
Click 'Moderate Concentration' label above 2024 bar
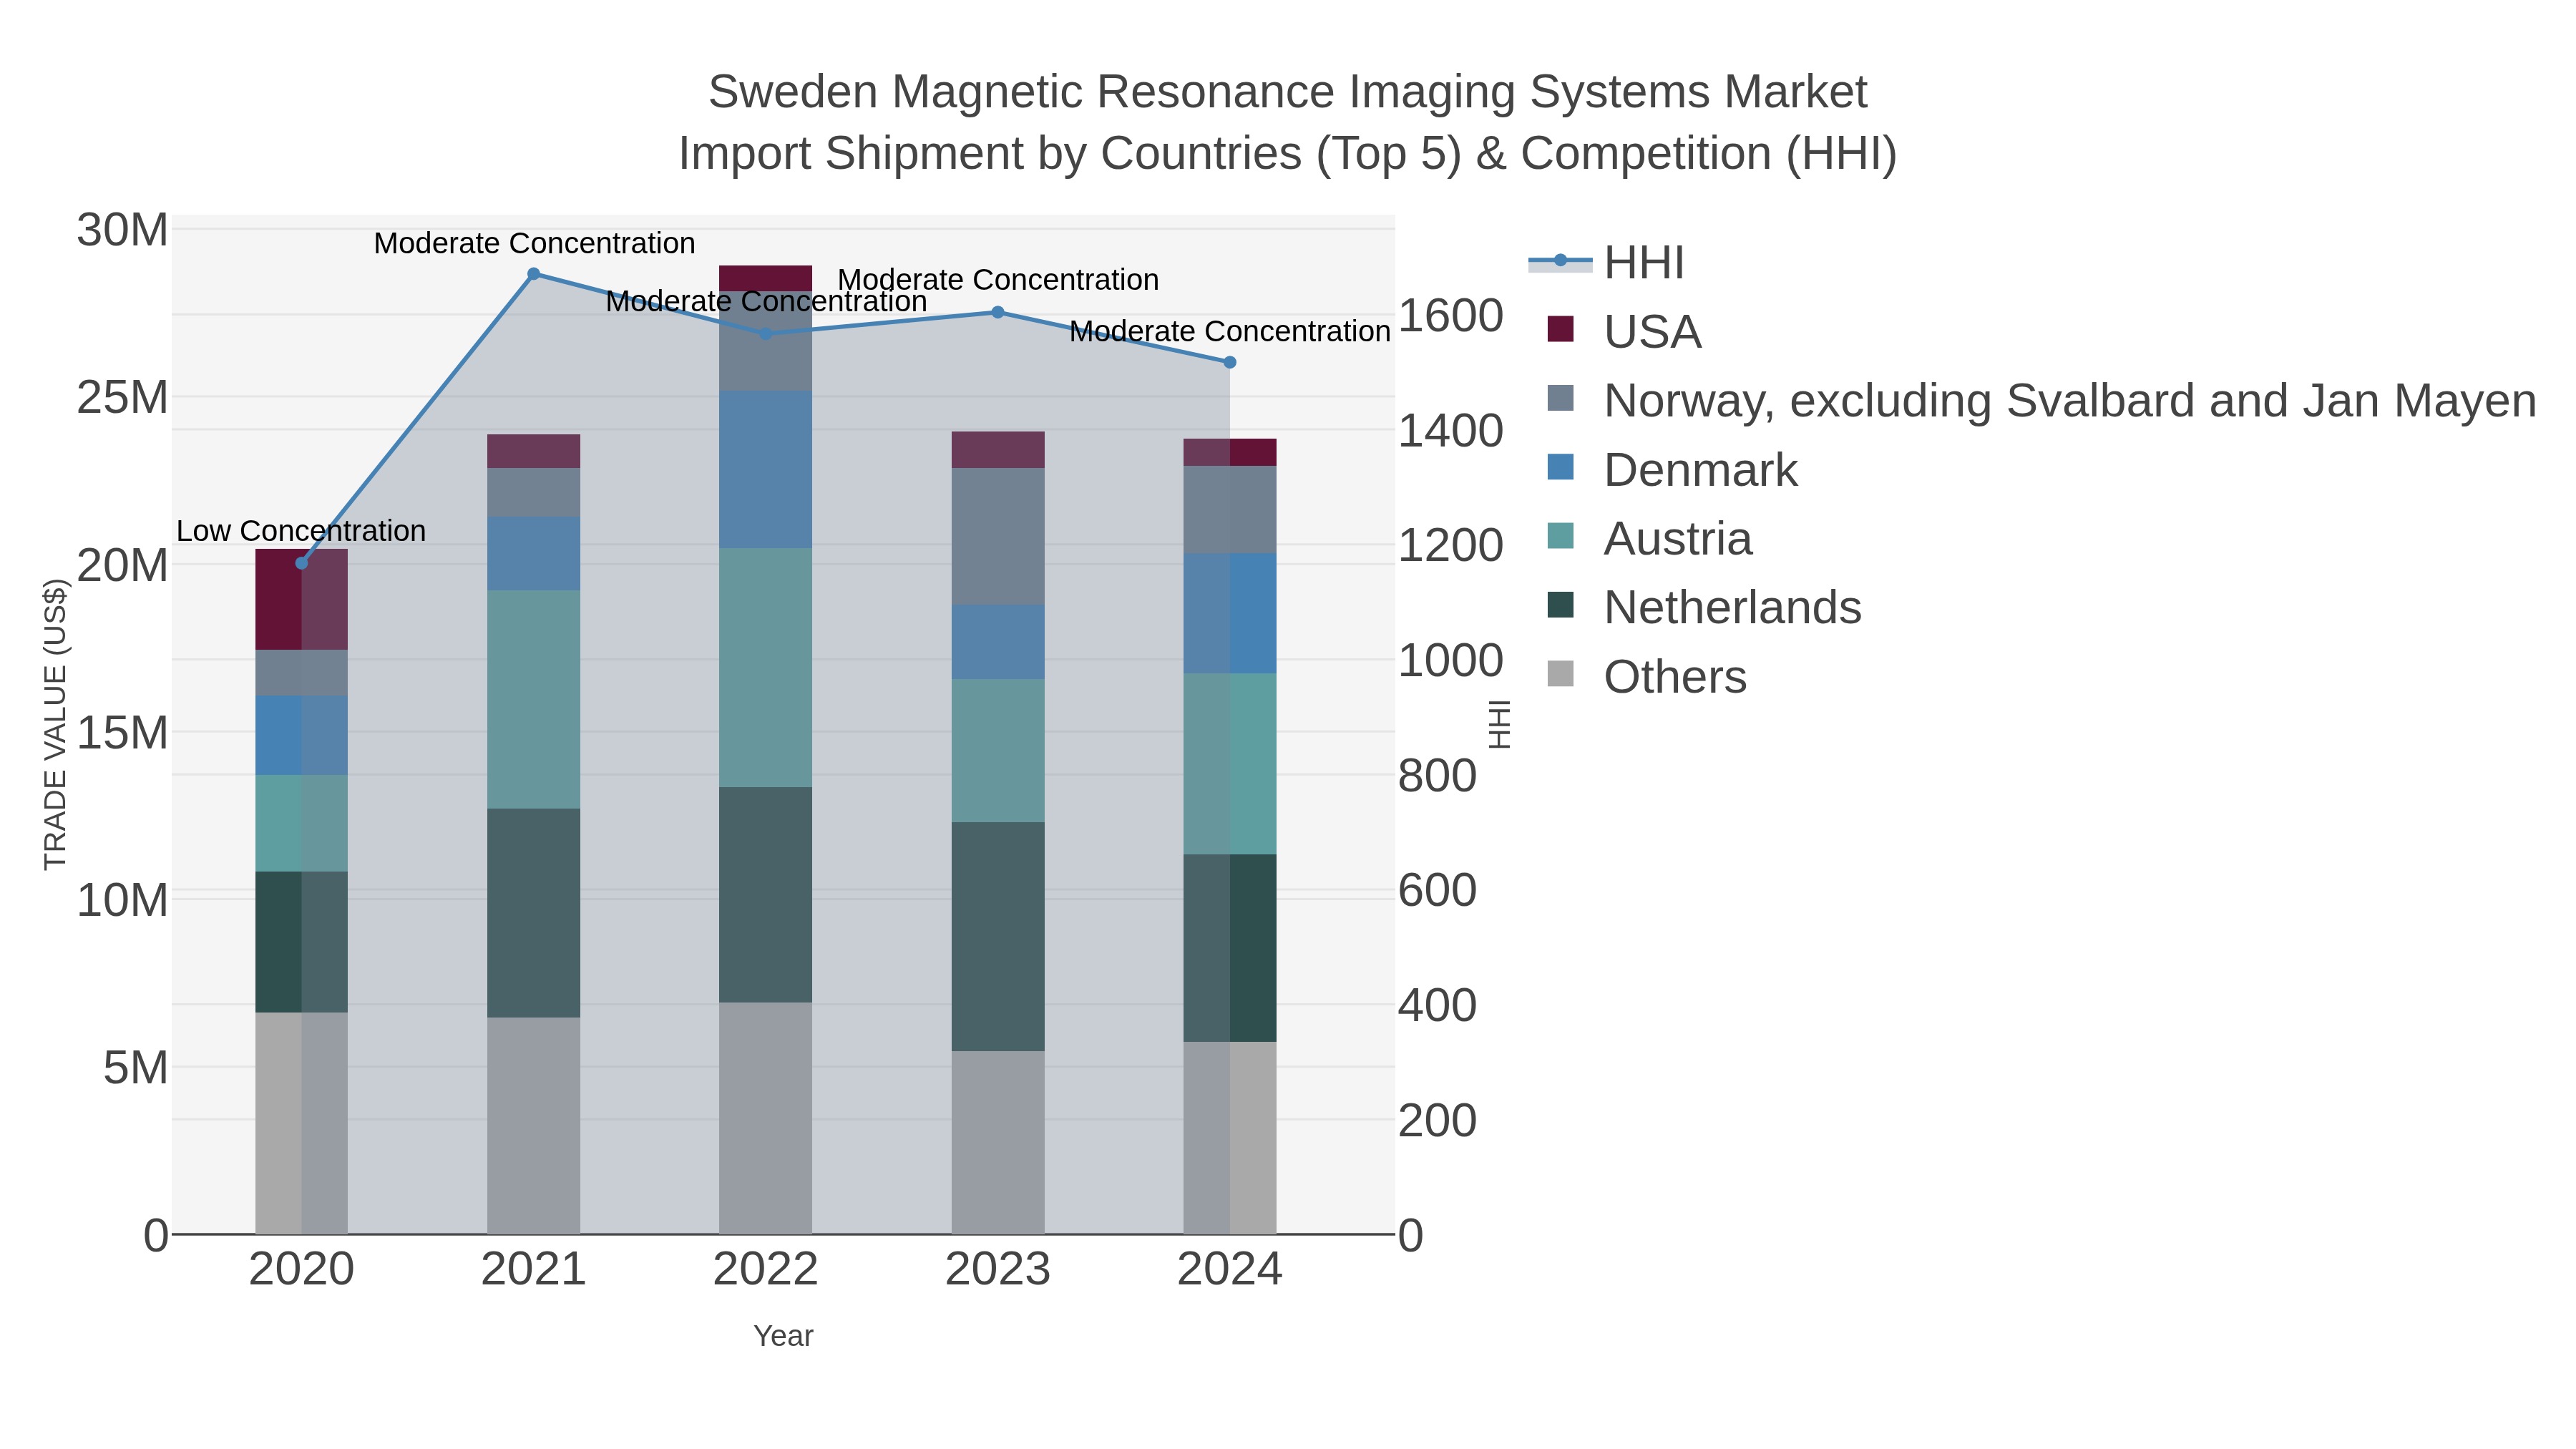[x=1230, y=331]
